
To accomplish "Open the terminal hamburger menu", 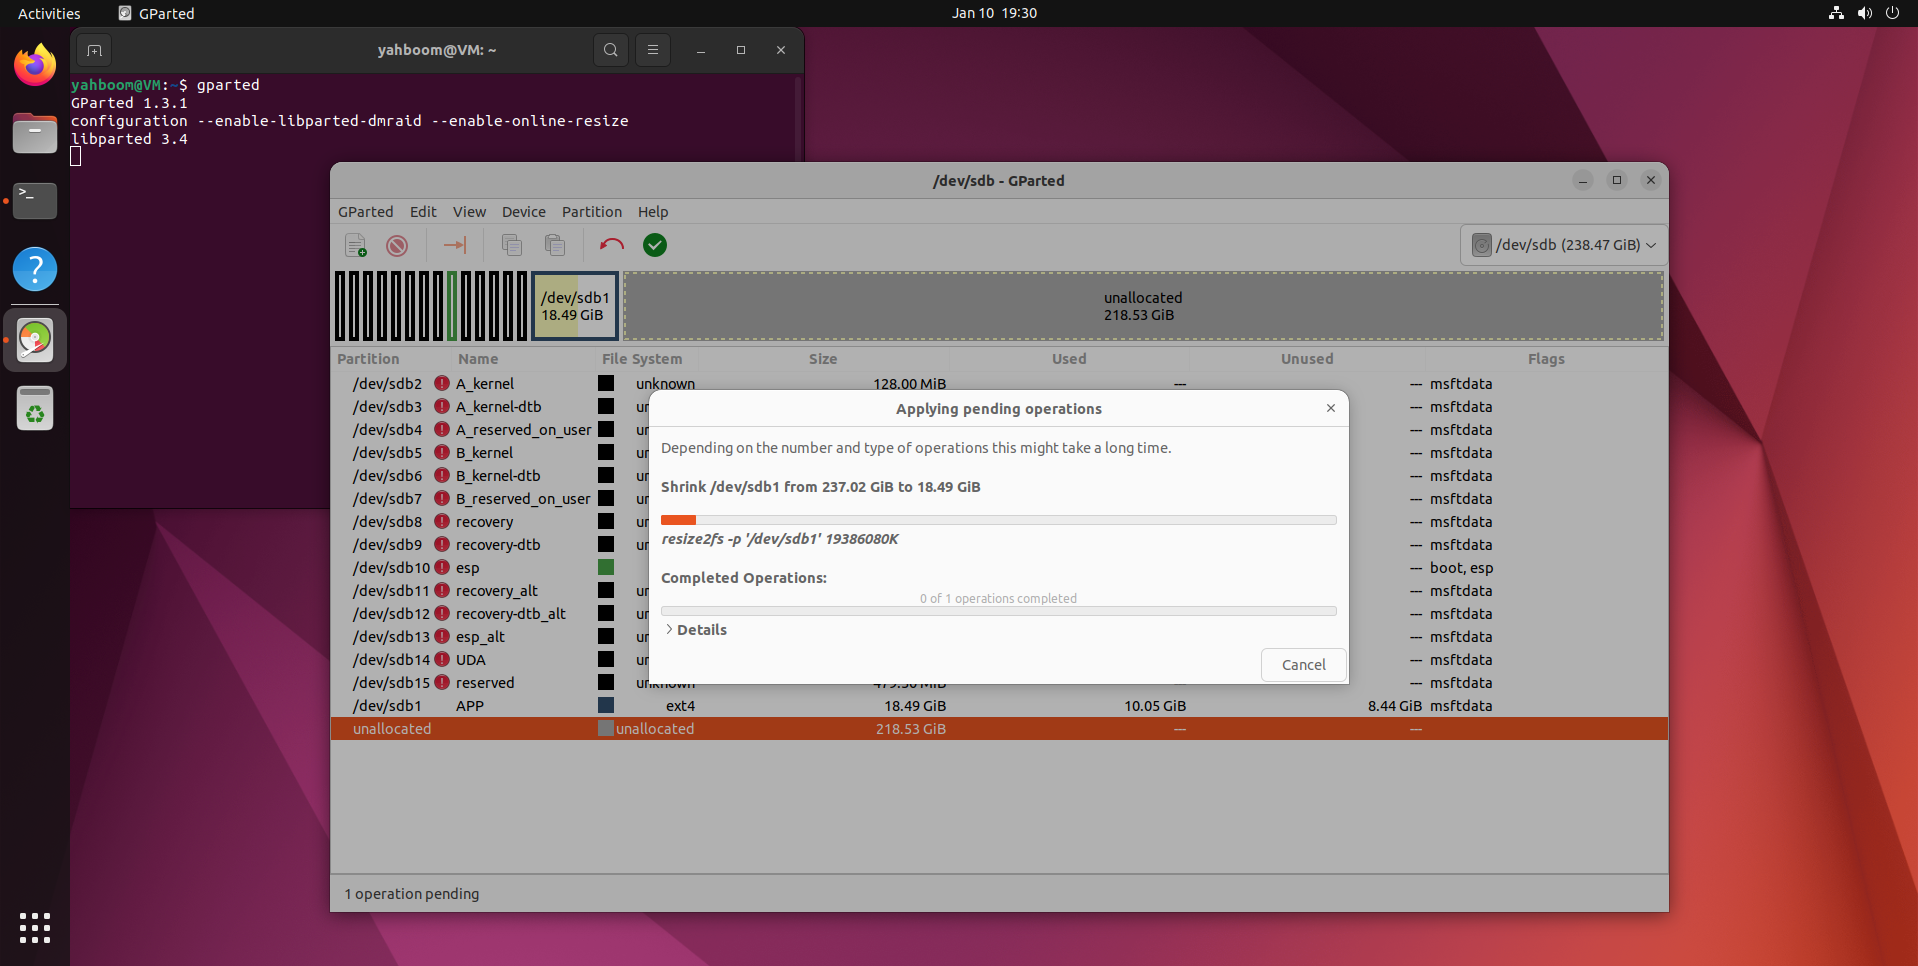I will tap(653, 50).
